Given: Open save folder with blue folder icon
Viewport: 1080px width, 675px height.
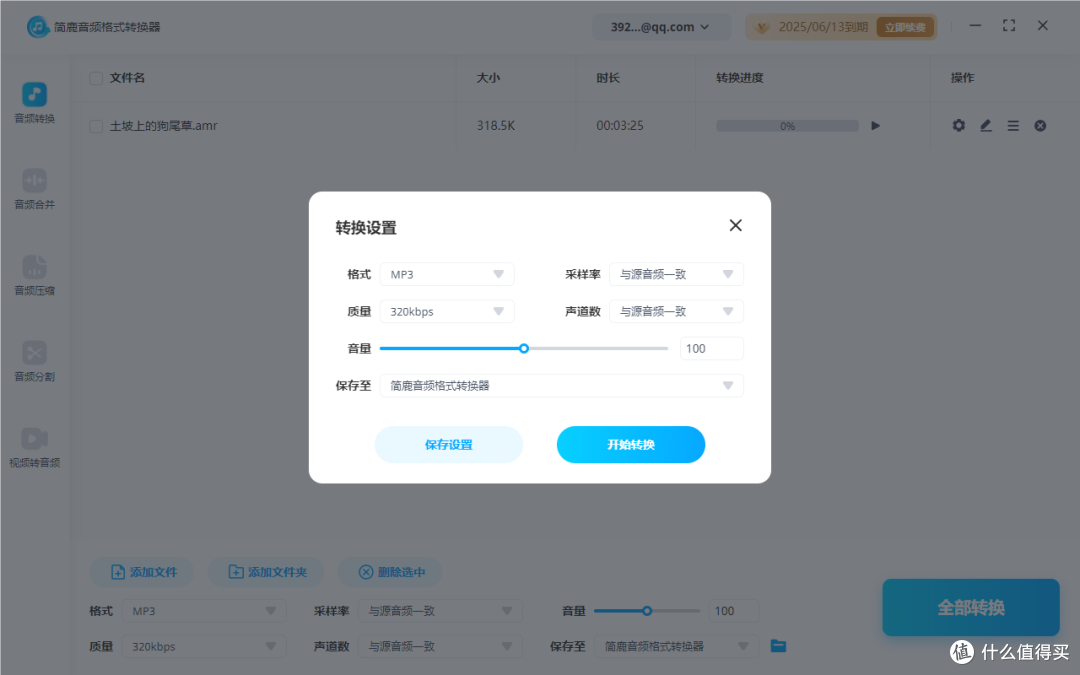Looking at the screenshot, I should [778, 646].
